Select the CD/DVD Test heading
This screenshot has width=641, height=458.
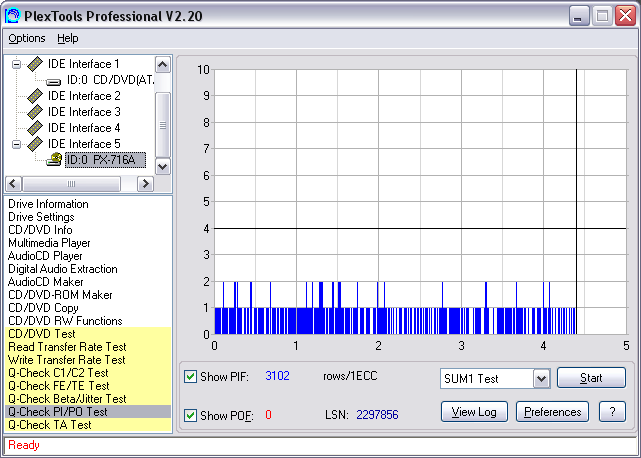point(42,334)
